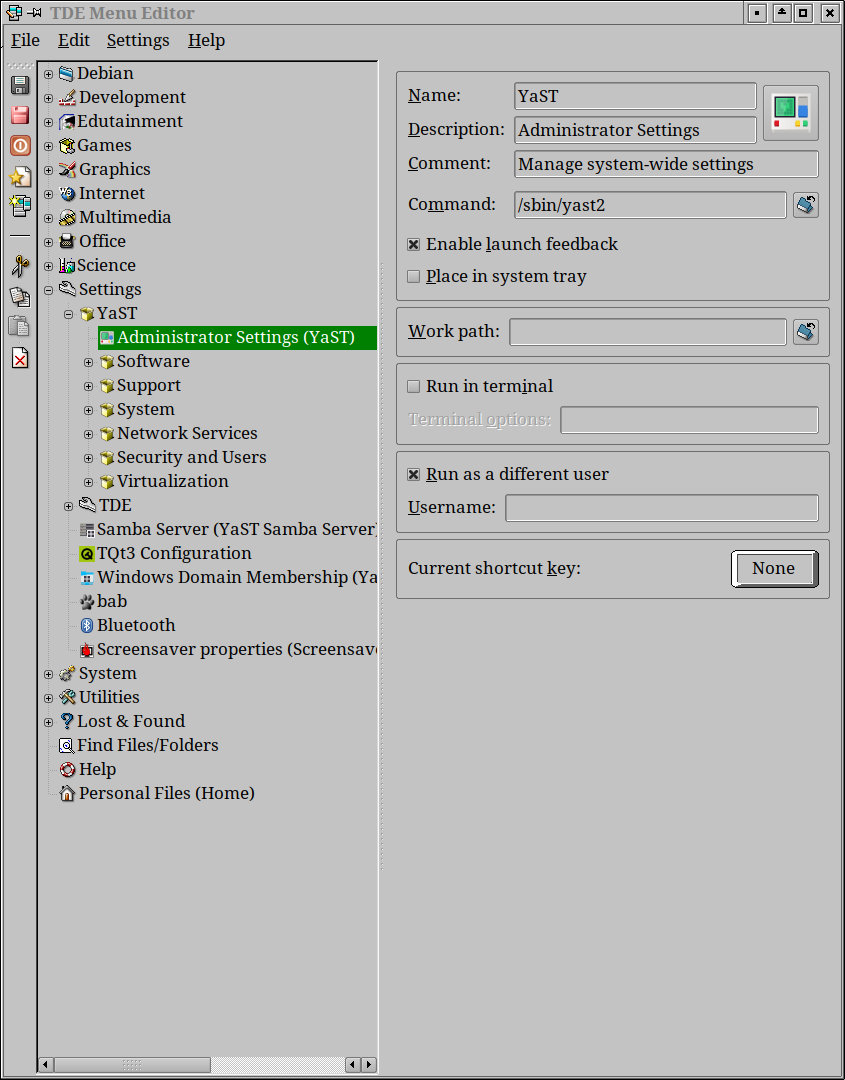Viewport: 845px width, 1080px height.
Task: Copy the selected menu entry
Action: pos(20,296)
